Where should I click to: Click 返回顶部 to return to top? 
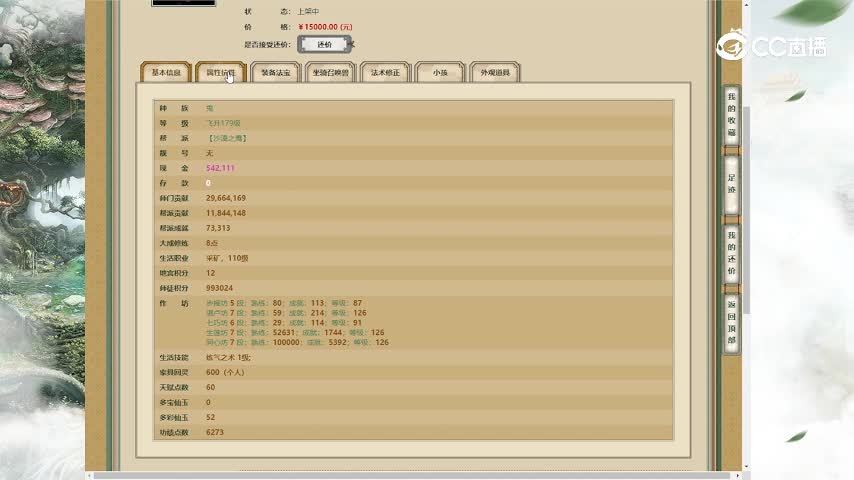coord(731,322)
